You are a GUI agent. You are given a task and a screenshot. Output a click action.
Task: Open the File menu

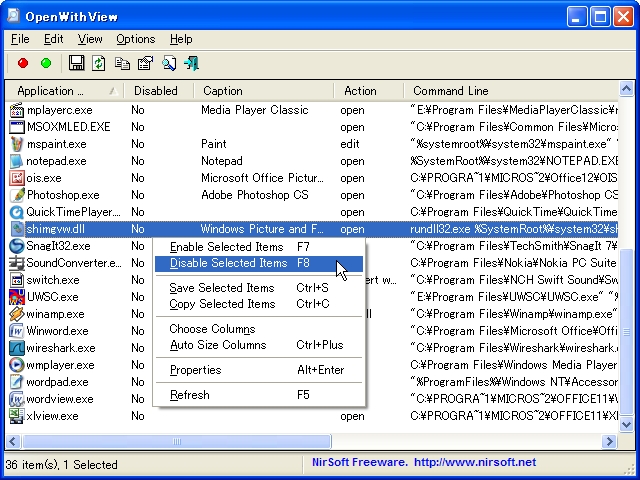tap(20, 39)
